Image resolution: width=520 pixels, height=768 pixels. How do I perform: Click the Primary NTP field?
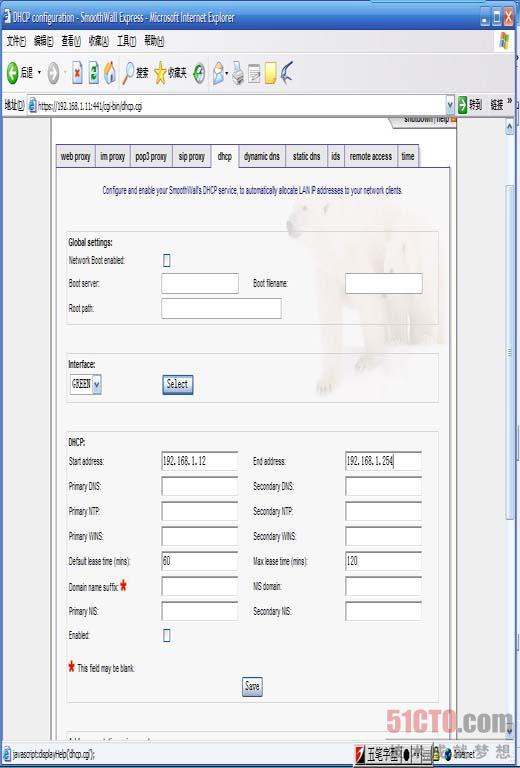[200, 511]
